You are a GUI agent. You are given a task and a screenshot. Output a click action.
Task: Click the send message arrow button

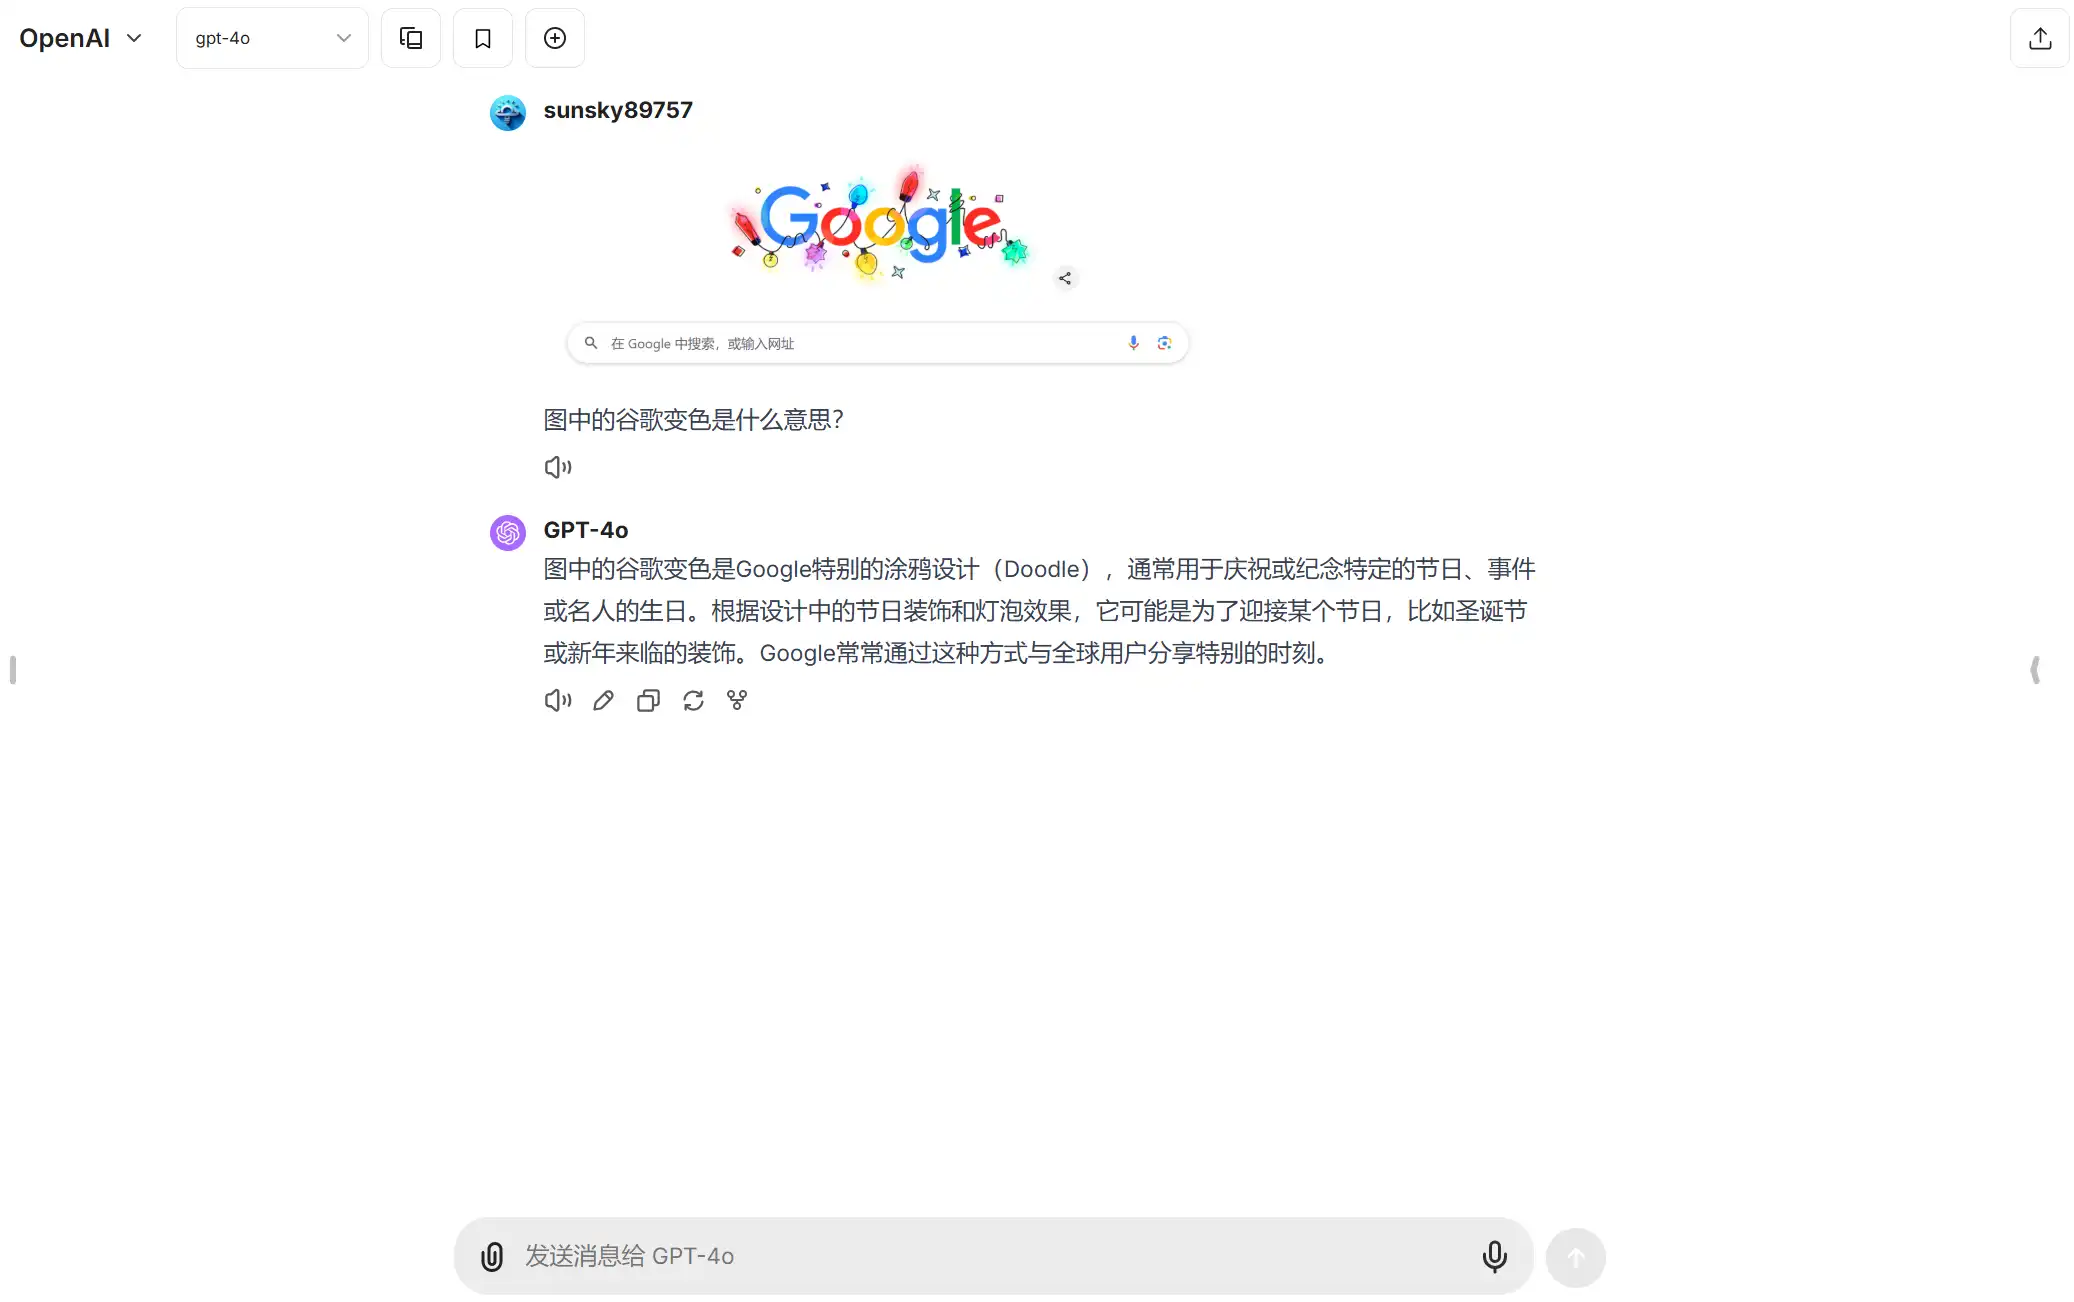1576,1257
